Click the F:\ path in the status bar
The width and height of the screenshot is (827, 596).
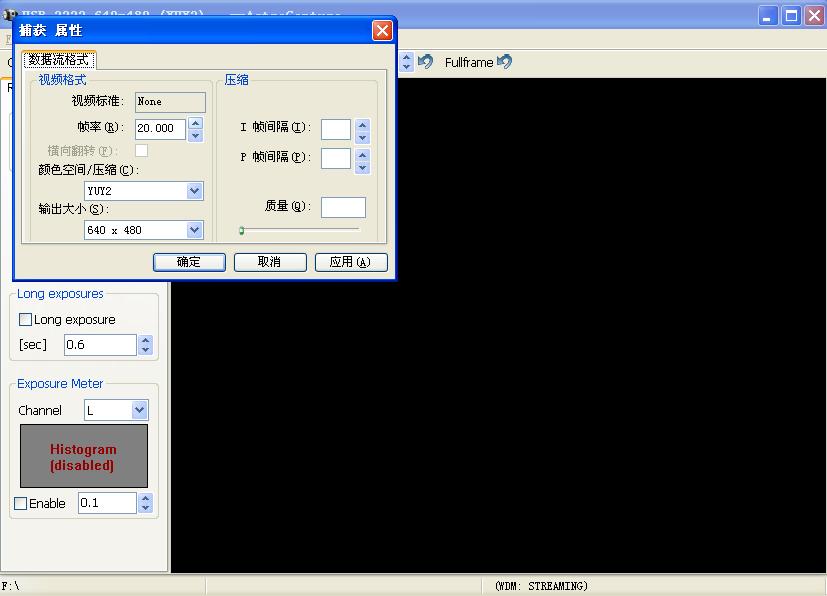point(11,586)
